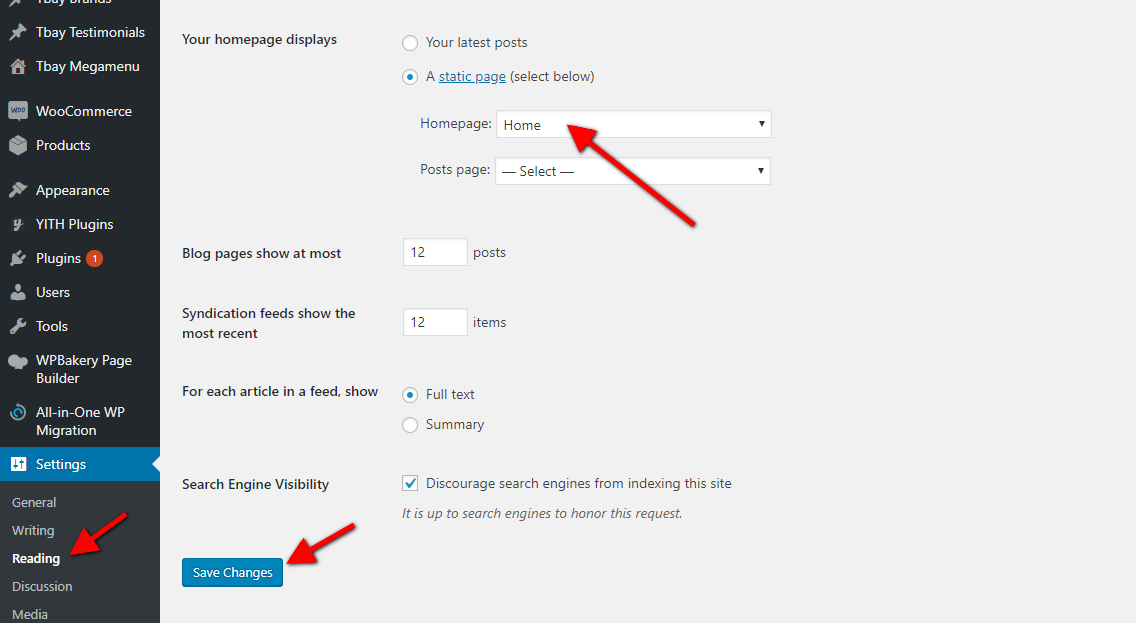The width and height of the screenshot is (1136, 623).
Task: Focus the Syndication feeds items field
Action: tap(435, 322)
